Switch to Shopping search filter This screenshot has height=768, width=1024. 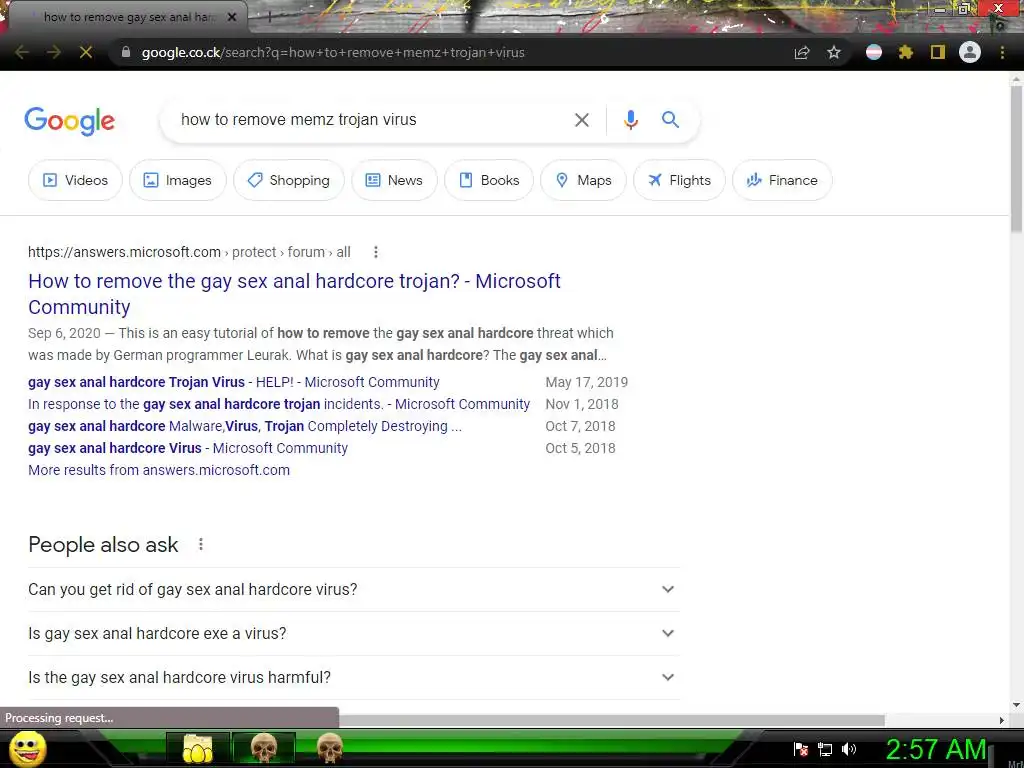pyautogui.click(x=289, y=180)
